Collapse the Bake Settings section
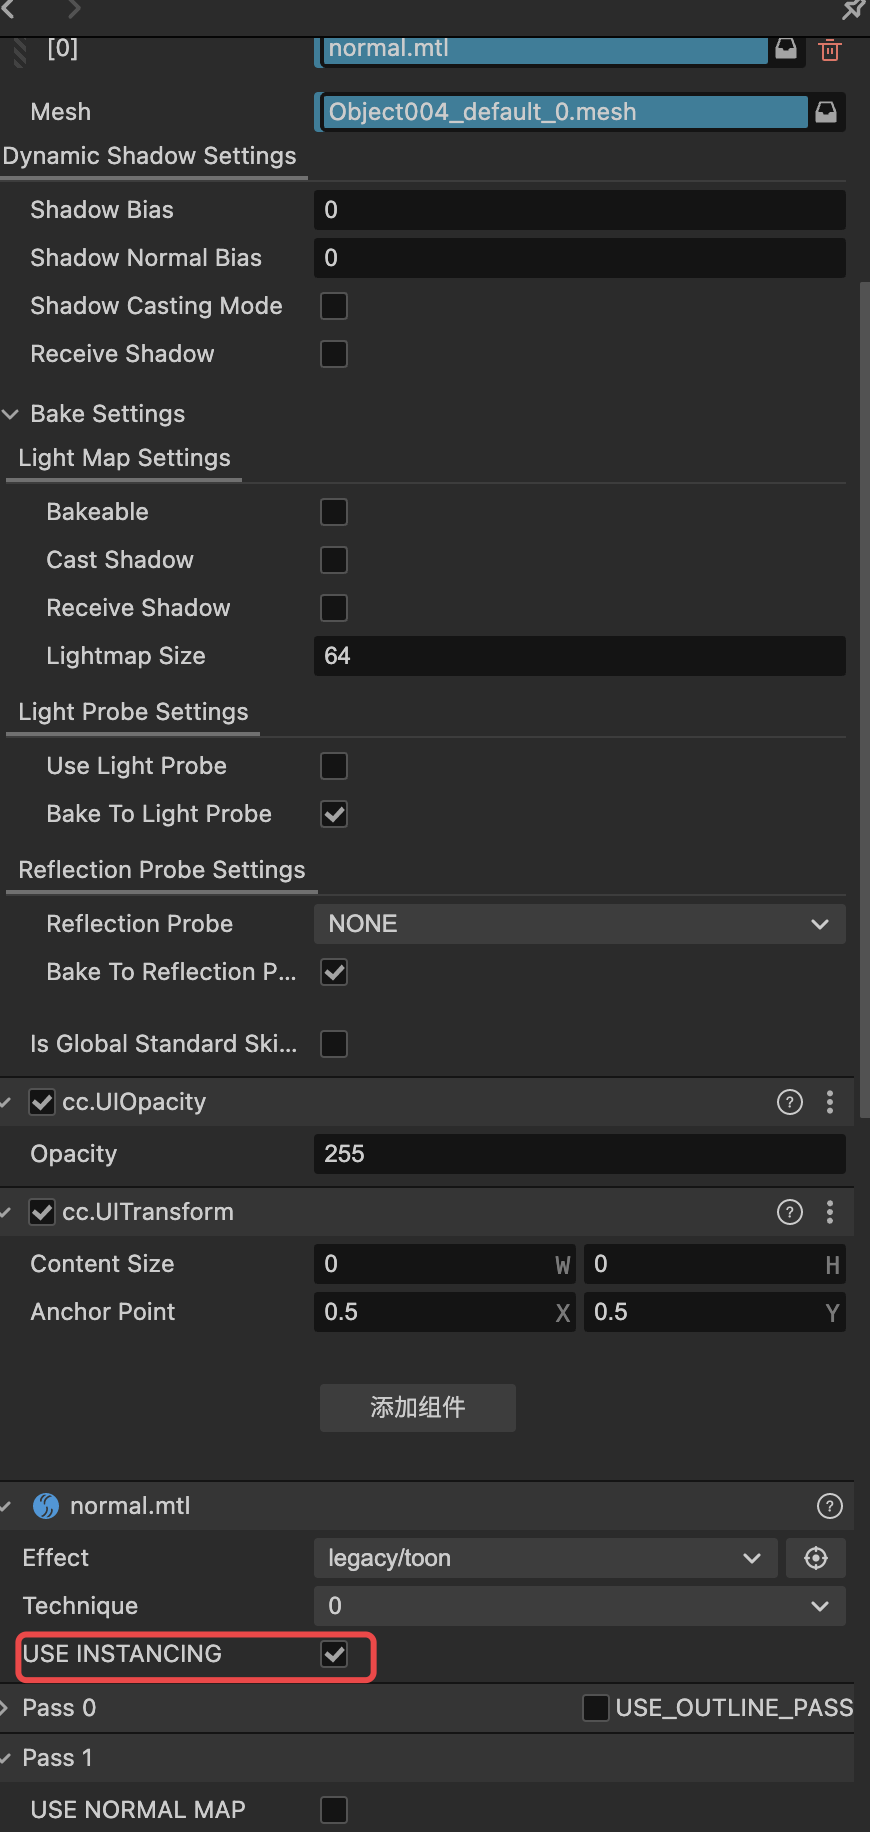The height and width of the screenshot is (1832, 870). click(x=11, y=414)
